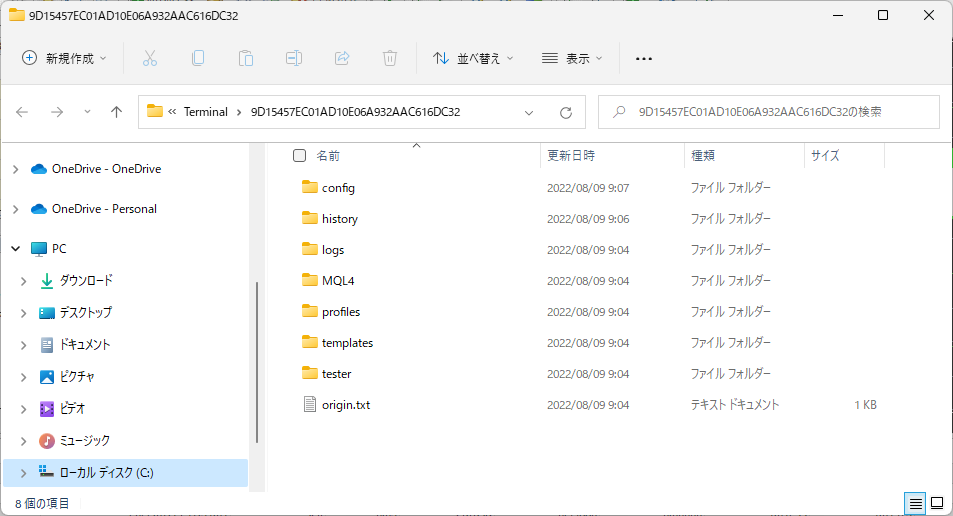953x516 pixels.
Task: Select the origin.txt document icon
Action: [x=310, y=404]
